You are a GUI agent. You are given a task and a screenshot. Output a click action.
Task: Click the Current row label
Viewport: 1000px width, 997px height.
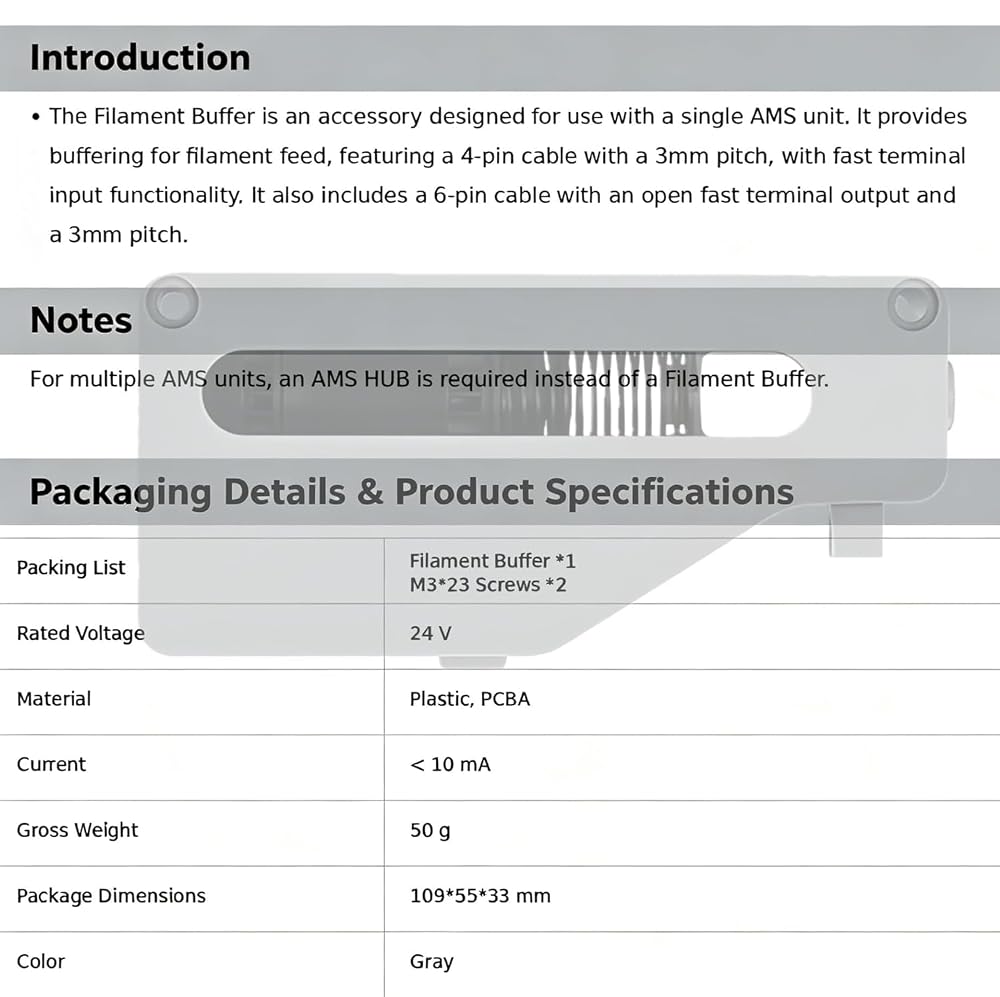tap(51, 765)
